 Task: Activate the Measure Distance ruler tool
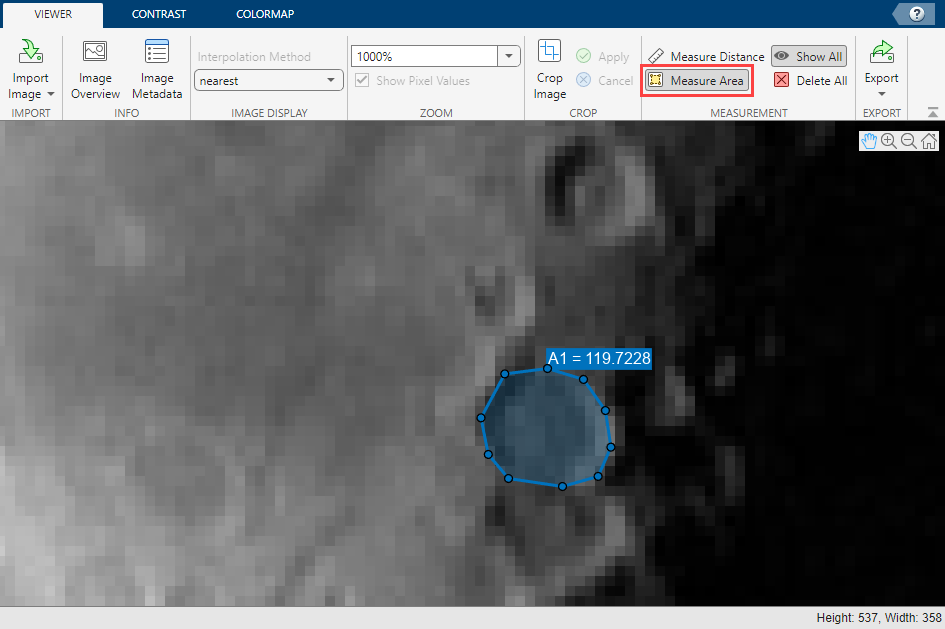click(706, 57)
